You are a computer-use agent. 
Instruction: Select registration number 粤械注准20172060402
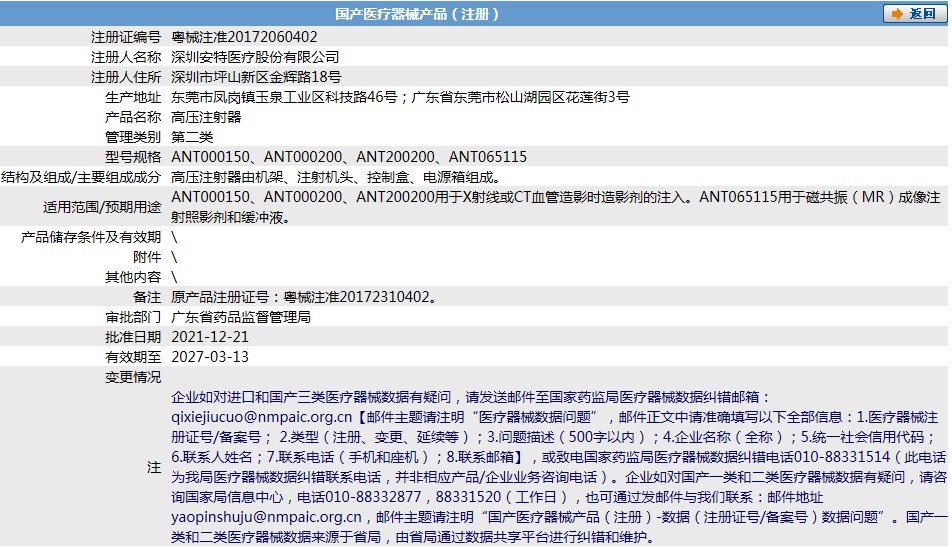244,37
